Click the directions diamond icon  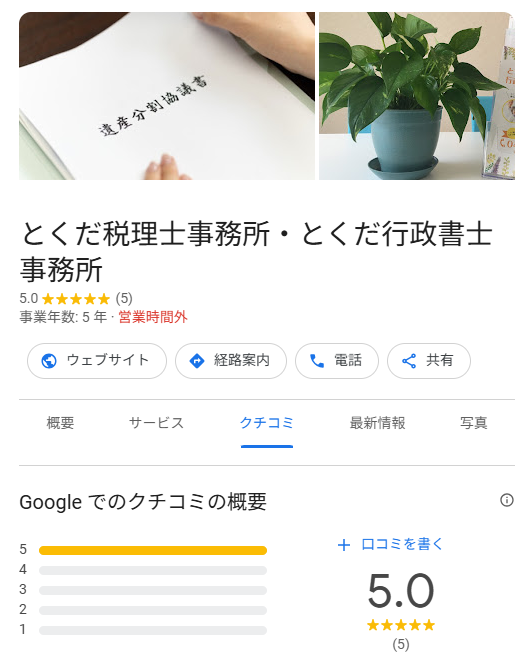pos(197,361)
